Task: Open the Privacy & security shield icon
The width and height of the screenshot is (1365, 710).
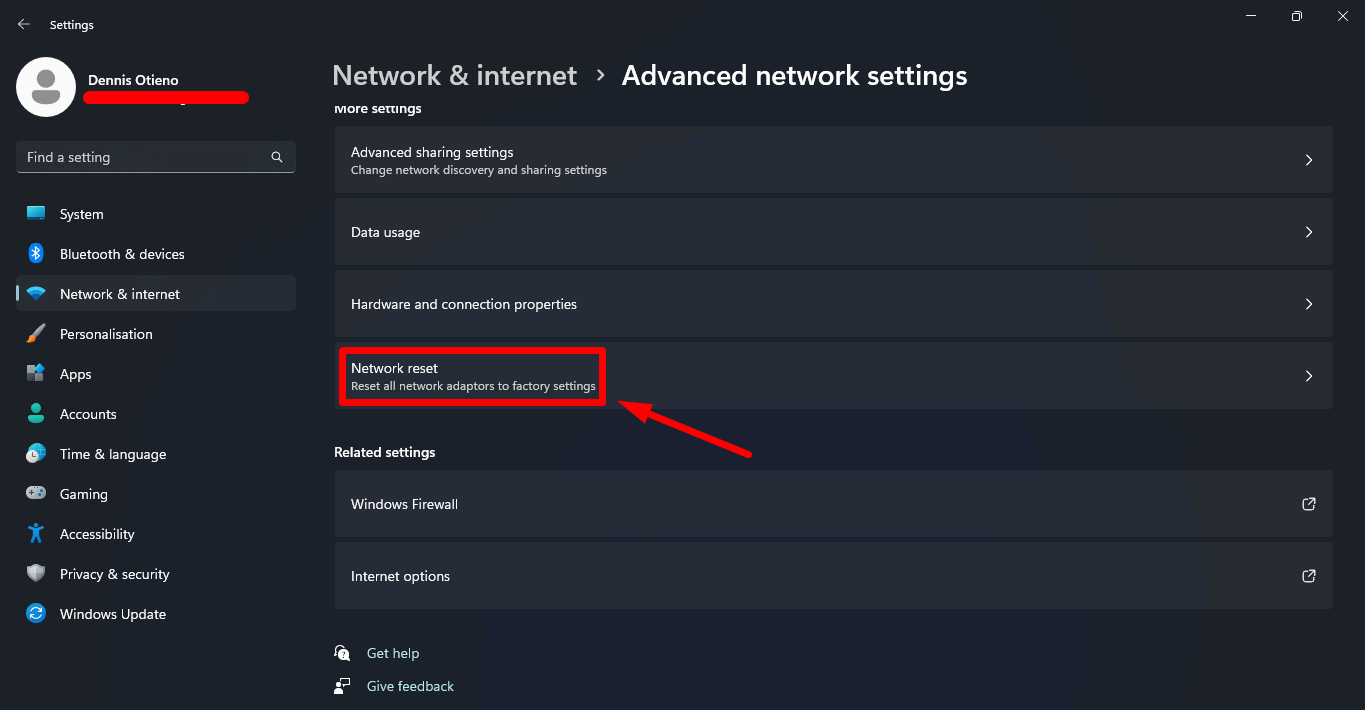Action: click(36, 573)
